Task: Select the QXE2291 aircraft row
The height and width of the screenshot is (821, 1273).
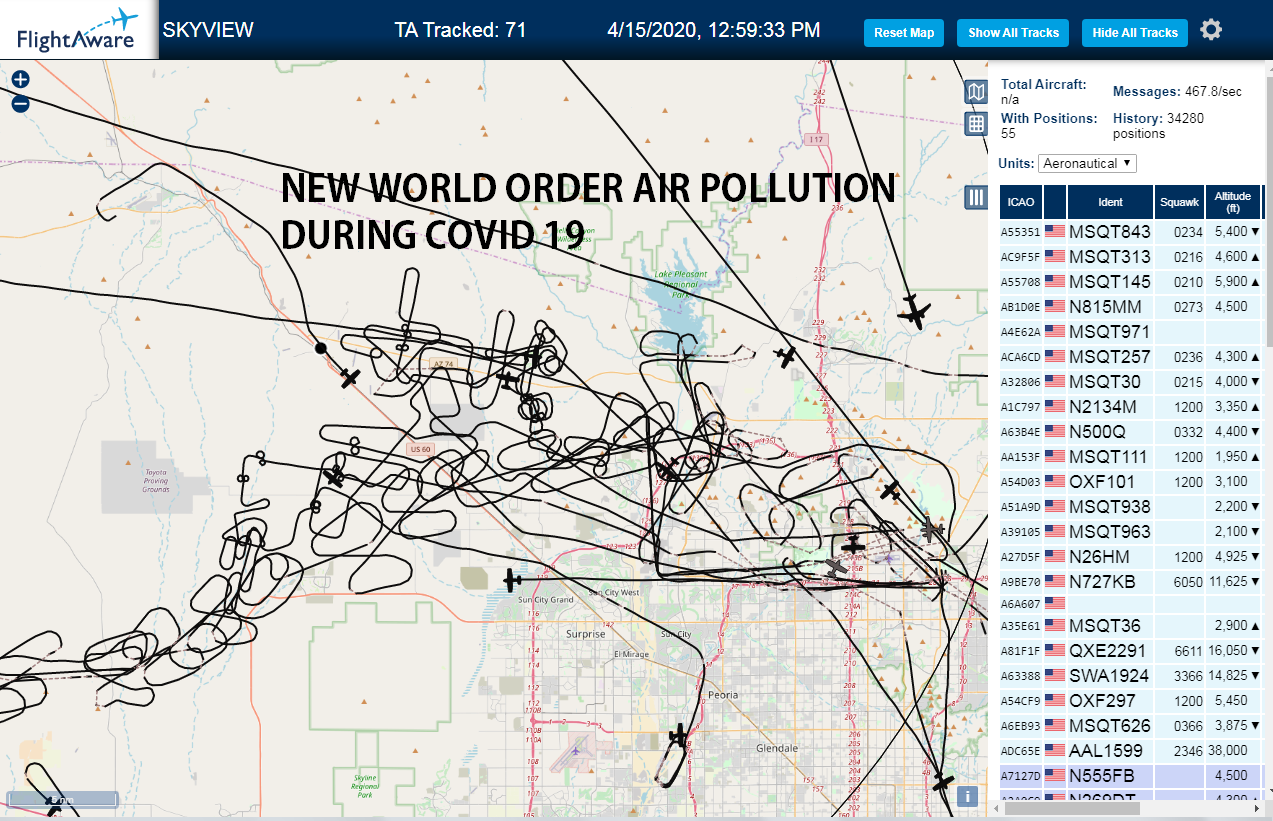Action: 1130,651
